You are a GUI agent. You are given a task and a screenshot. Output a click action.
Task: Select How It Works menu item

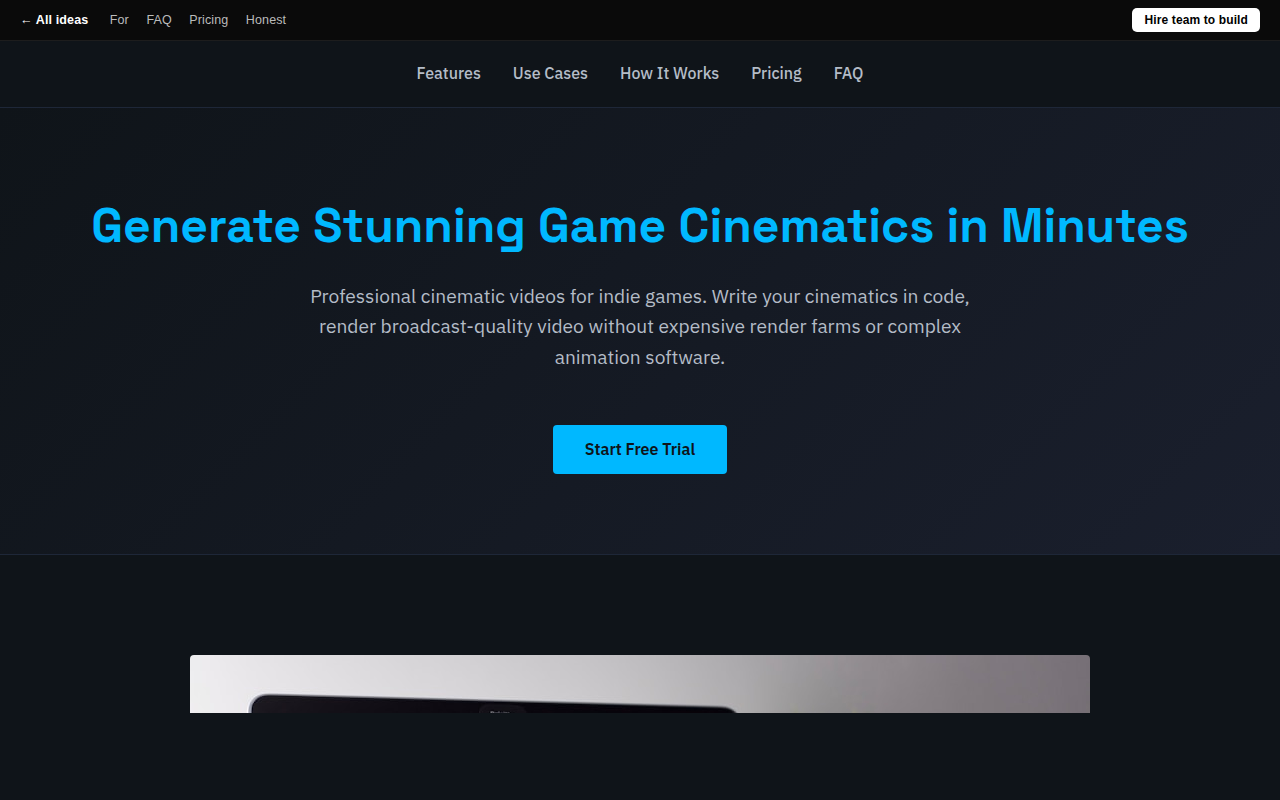click(x=669, y=73)
